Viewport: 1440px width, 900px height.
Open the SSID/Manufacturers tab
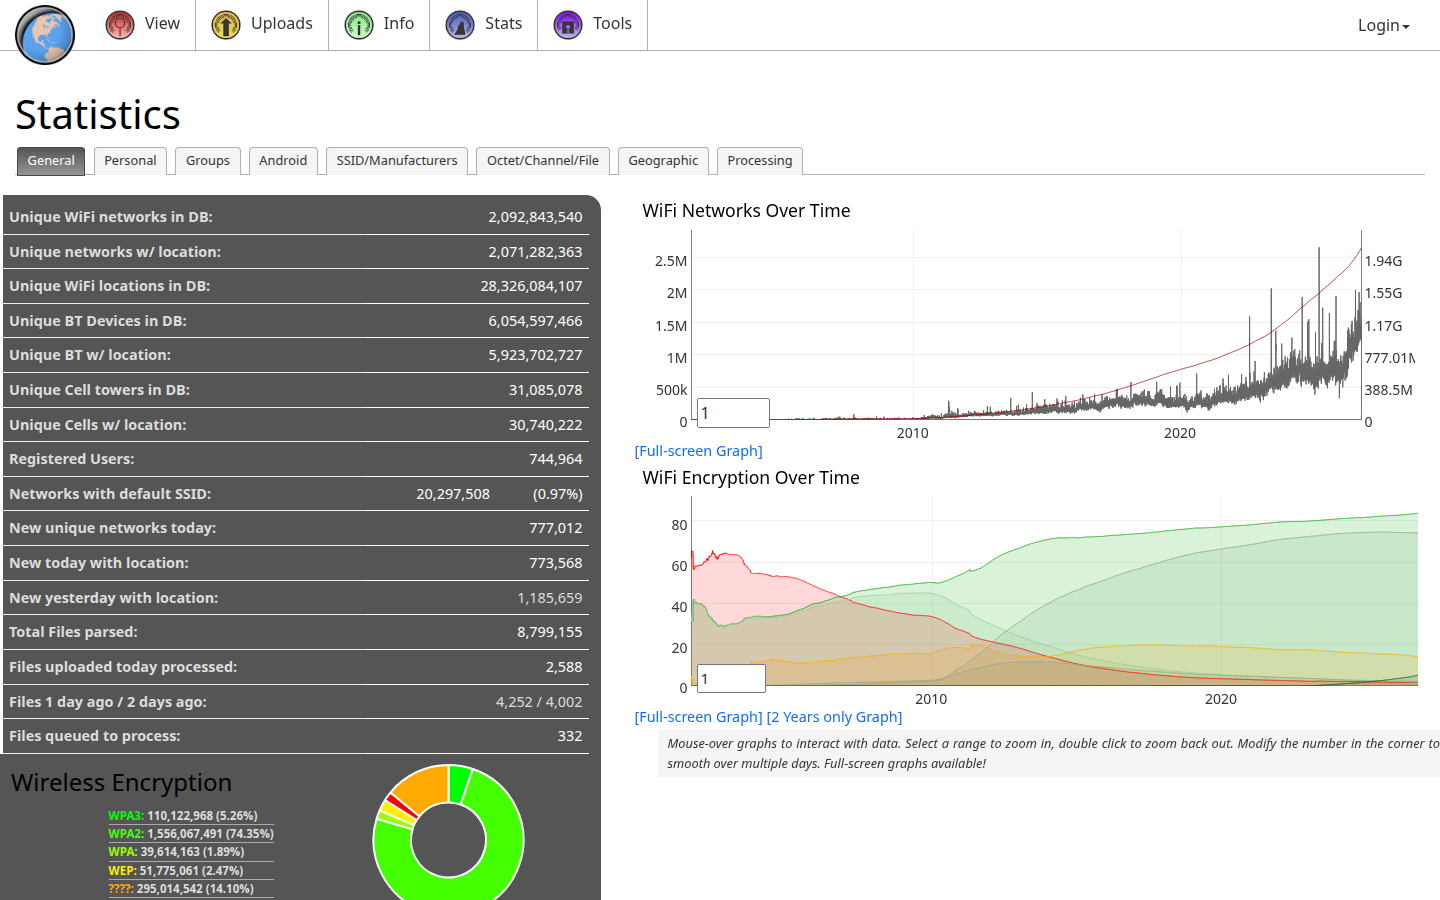(397, 161)
